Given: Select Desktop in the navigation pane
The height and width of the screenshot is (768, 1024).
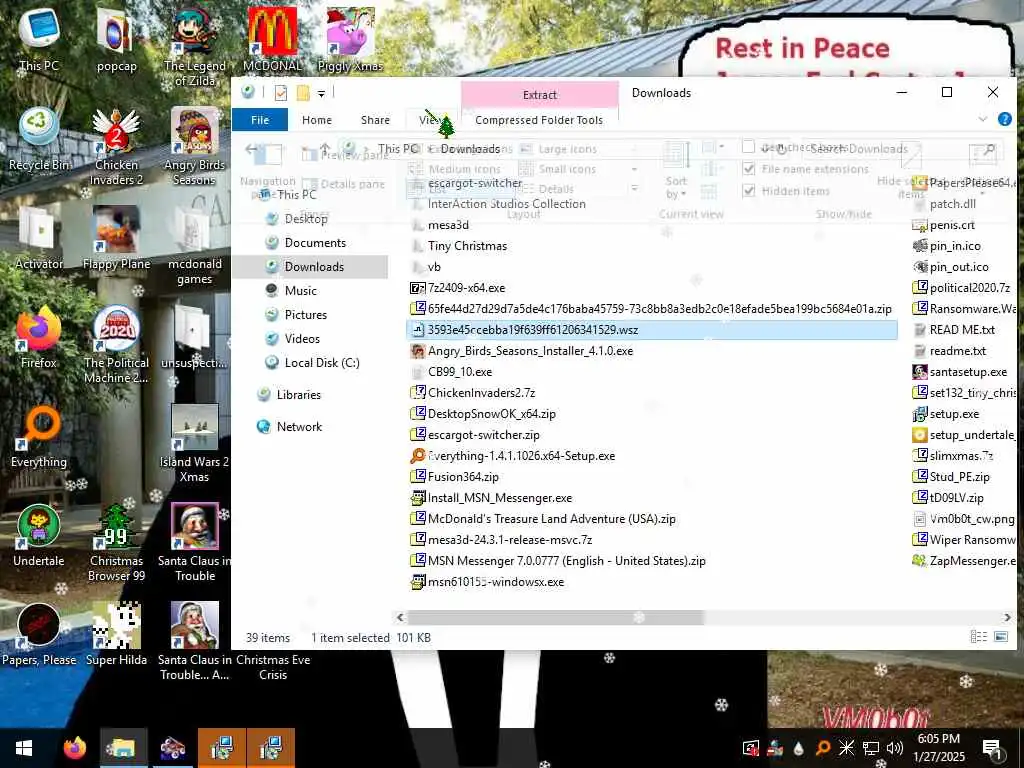Looking at the screenshot, I should [306, 219].
